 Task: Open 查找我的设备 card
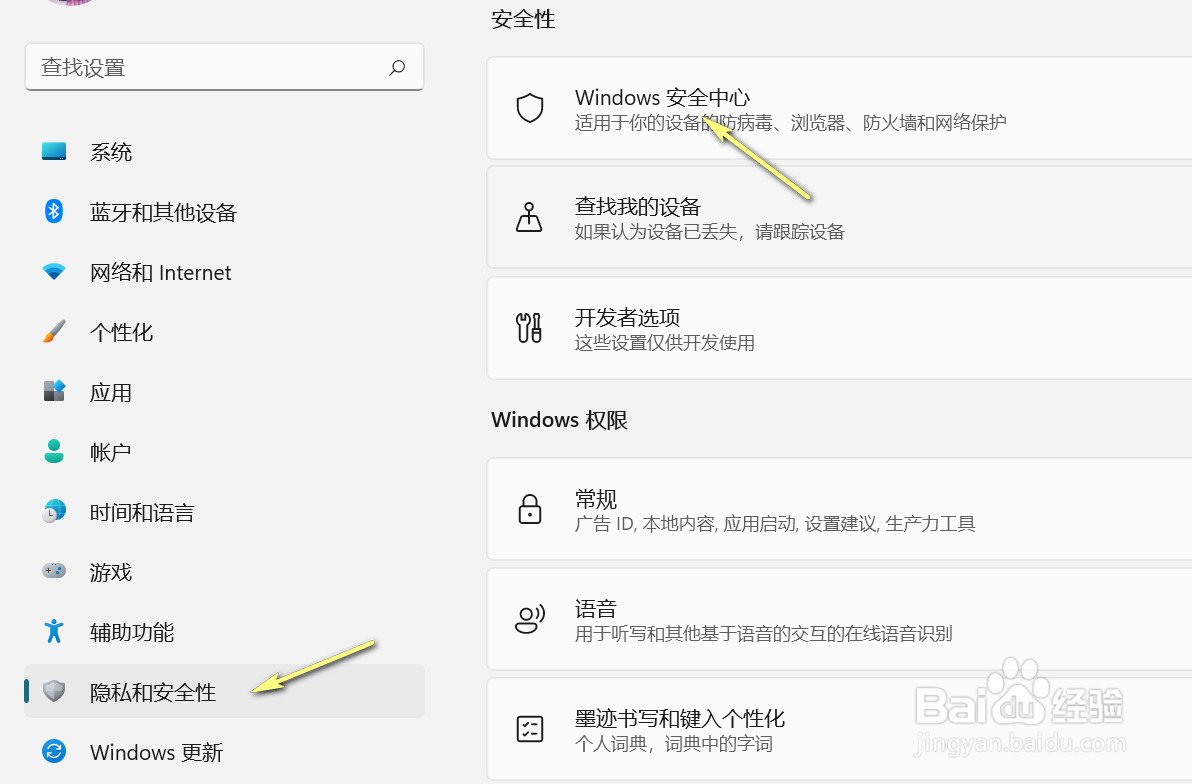point(839,217)
